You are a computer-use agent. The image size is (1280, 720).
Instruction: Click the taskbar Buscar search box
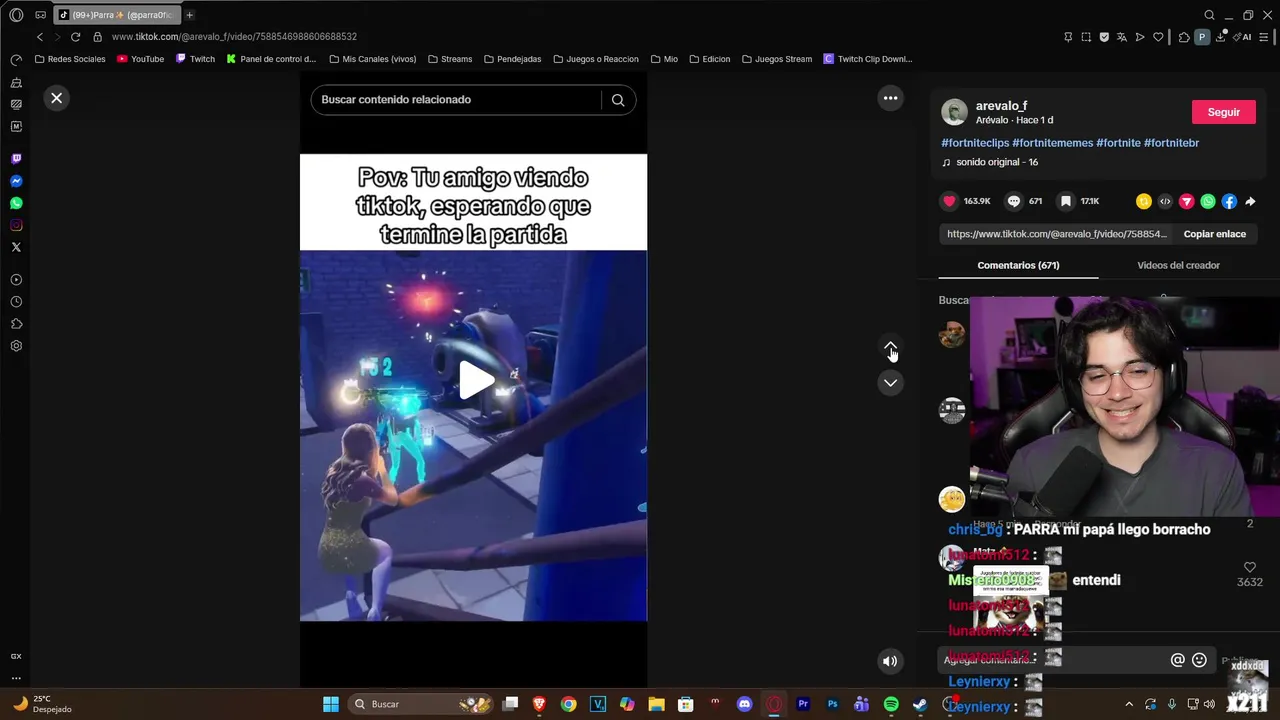pos(420,704)
